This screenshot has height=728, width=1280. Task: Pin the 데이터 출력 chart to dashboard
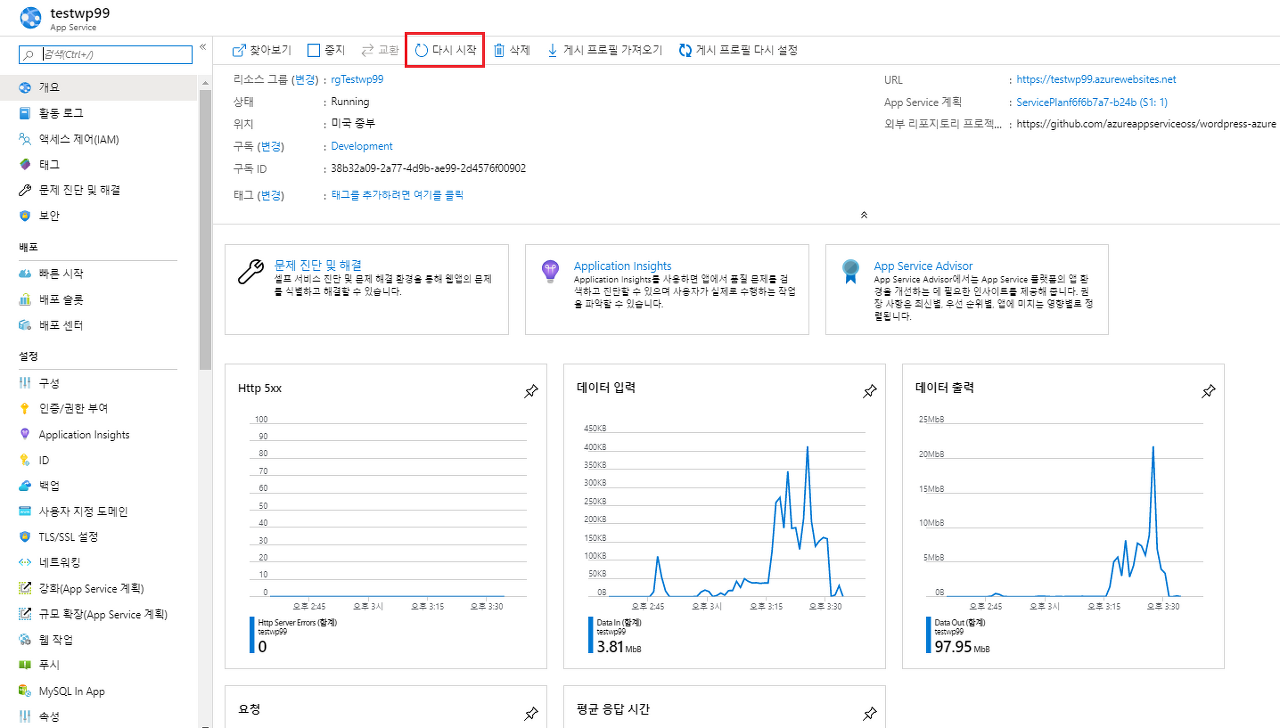tap(1208, 392)
